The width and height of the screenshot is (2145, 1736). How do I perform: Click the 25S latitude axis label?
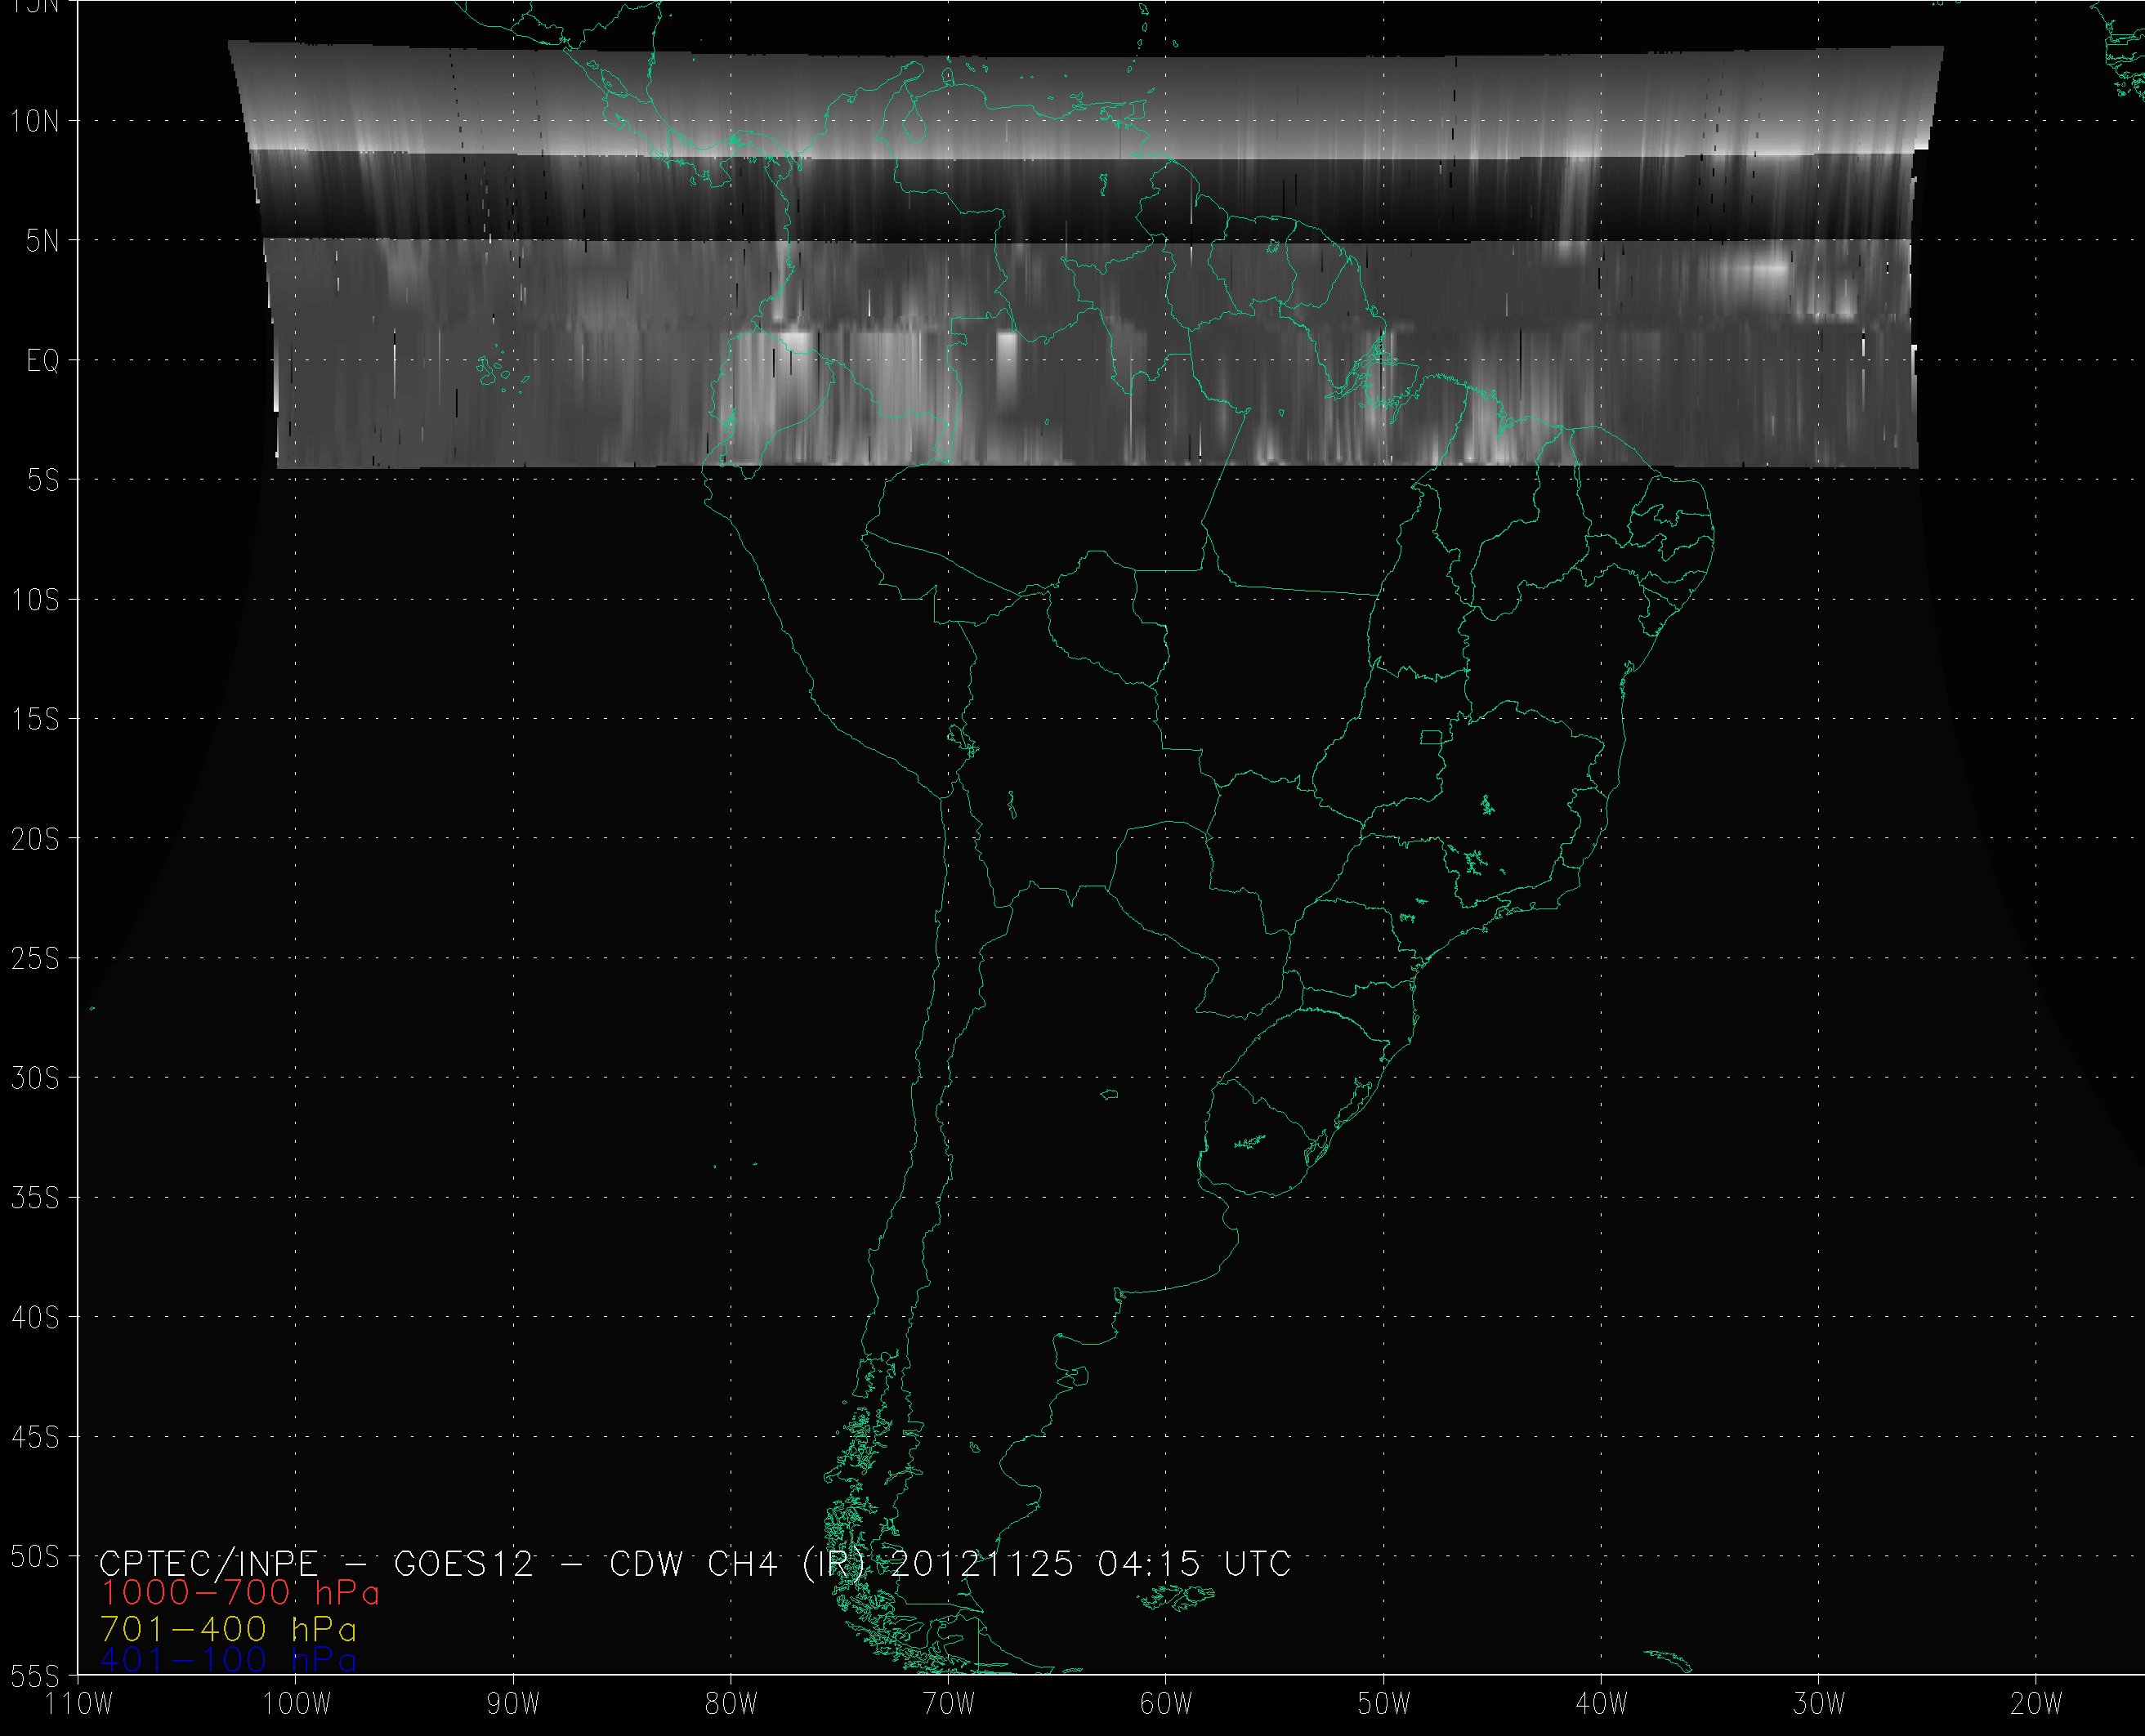(34, 959)
